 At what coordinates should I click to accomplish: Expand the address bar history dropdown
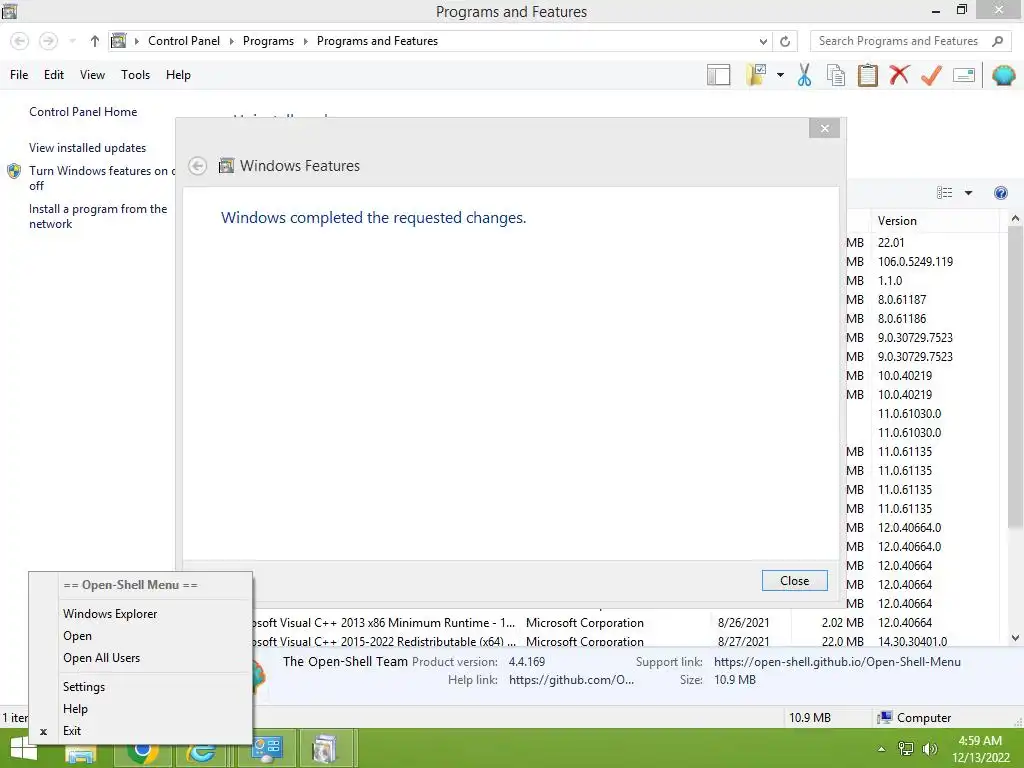pos(763,41)
